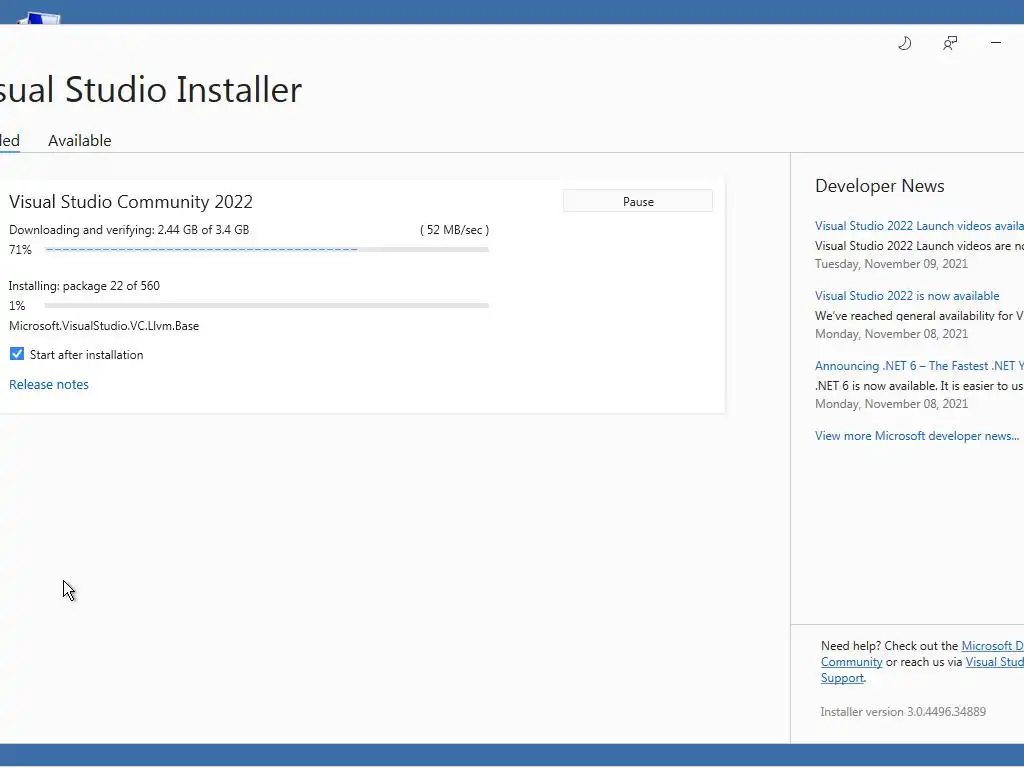Open Visual Studio 2022 Launch videos article
The height and width of the screenshot is (768, 1024).
pyautogui.click(x=919, y=226)
